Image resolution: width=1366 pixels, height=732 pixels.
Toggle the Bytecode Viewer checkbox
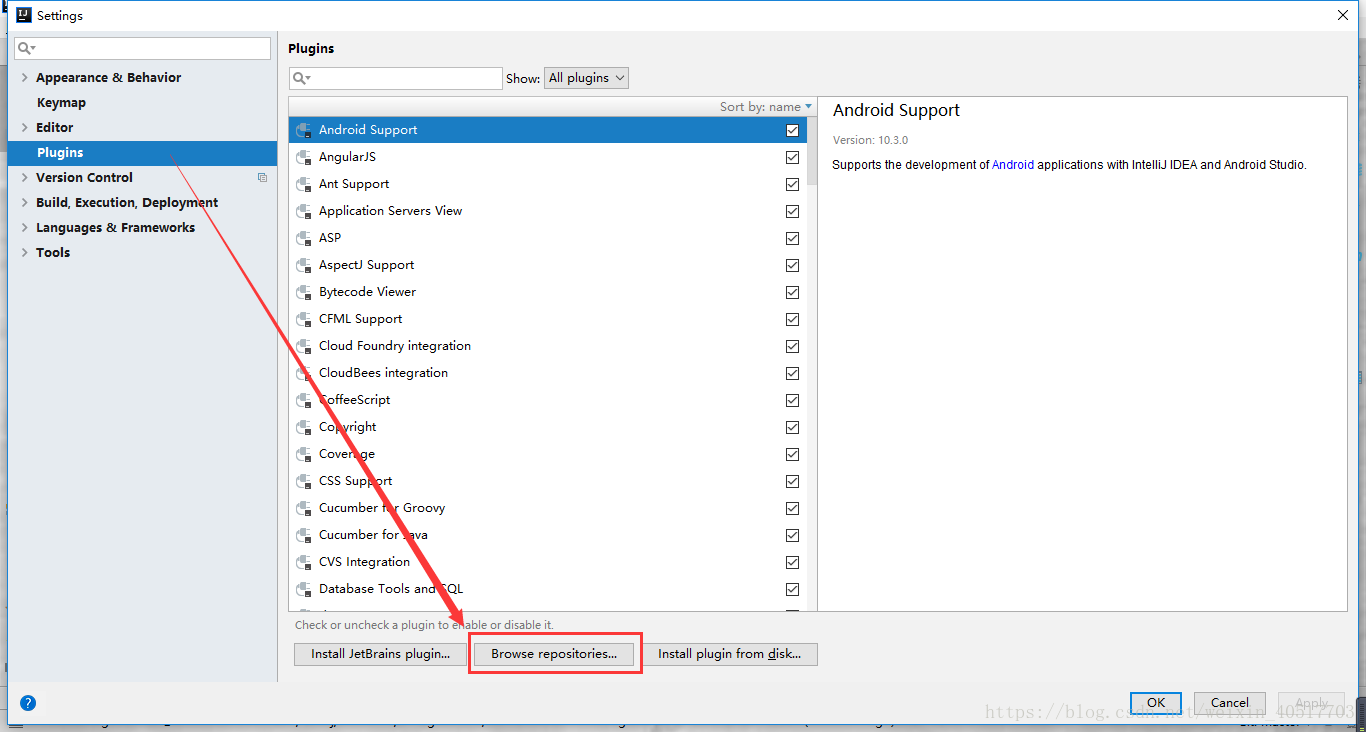tap(792, 292)
